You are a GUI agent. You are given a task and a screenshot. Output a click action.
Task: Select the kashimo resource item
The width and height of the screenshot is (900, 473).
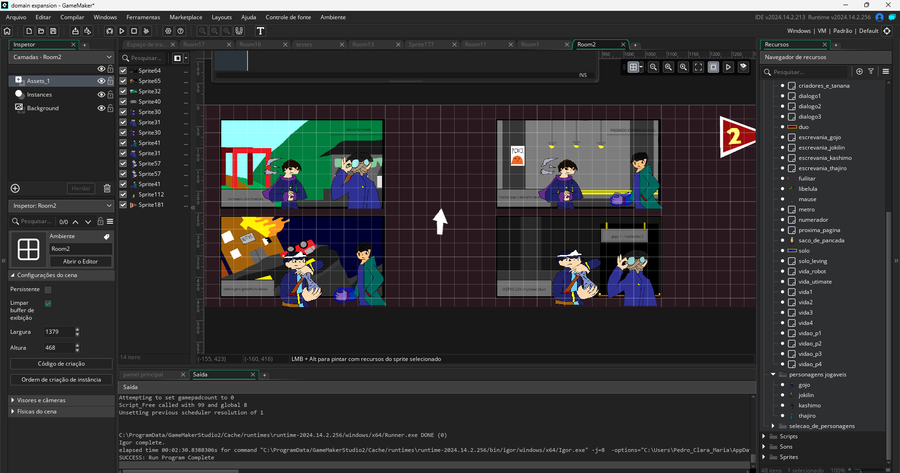click(x=809, y=405)
